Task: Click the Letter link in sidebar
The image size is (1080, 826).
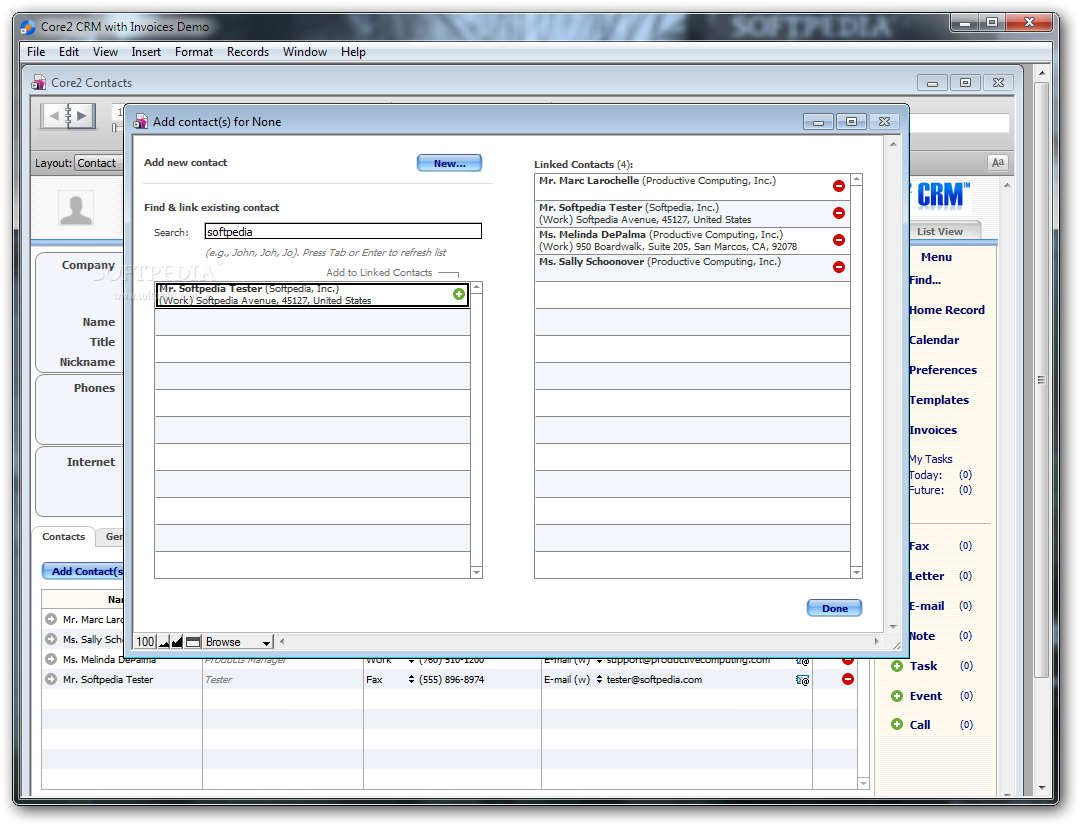Action: [x=926, y=576]
